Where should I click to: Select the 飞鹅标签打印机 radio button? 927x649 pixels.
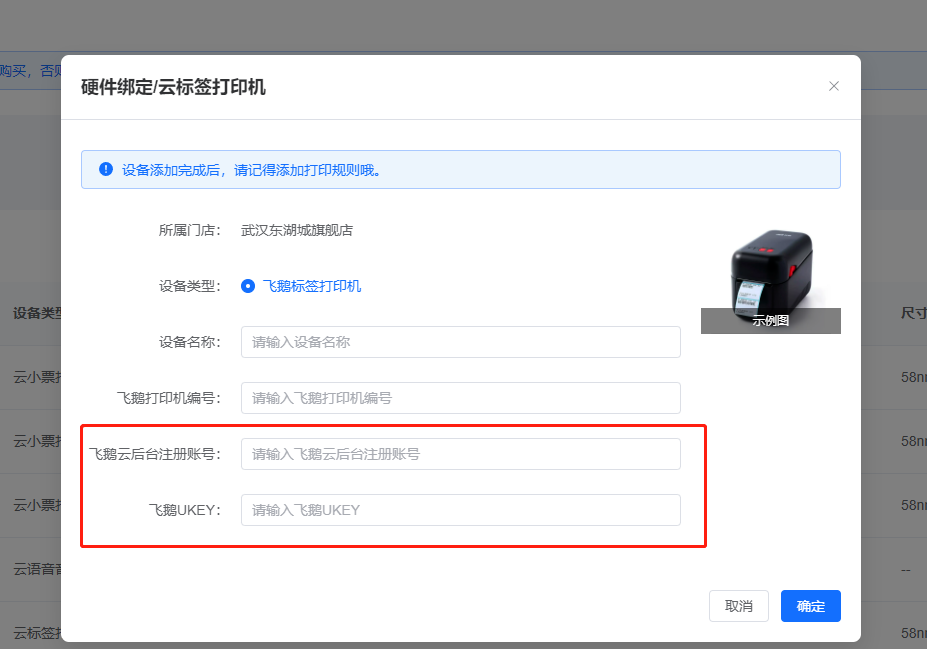tap(248, 286)
